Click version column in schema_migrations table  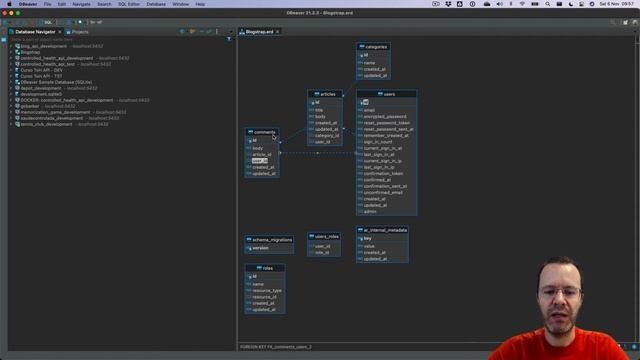tap(260, 248)
